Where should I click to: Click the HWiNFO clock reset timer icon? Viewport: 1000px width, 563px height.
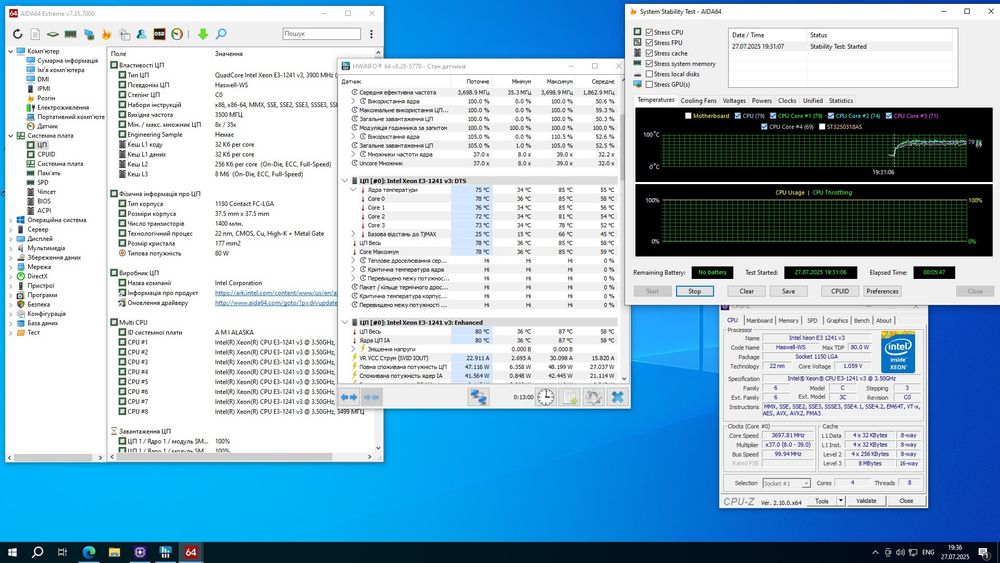click(x=545, y=397)
